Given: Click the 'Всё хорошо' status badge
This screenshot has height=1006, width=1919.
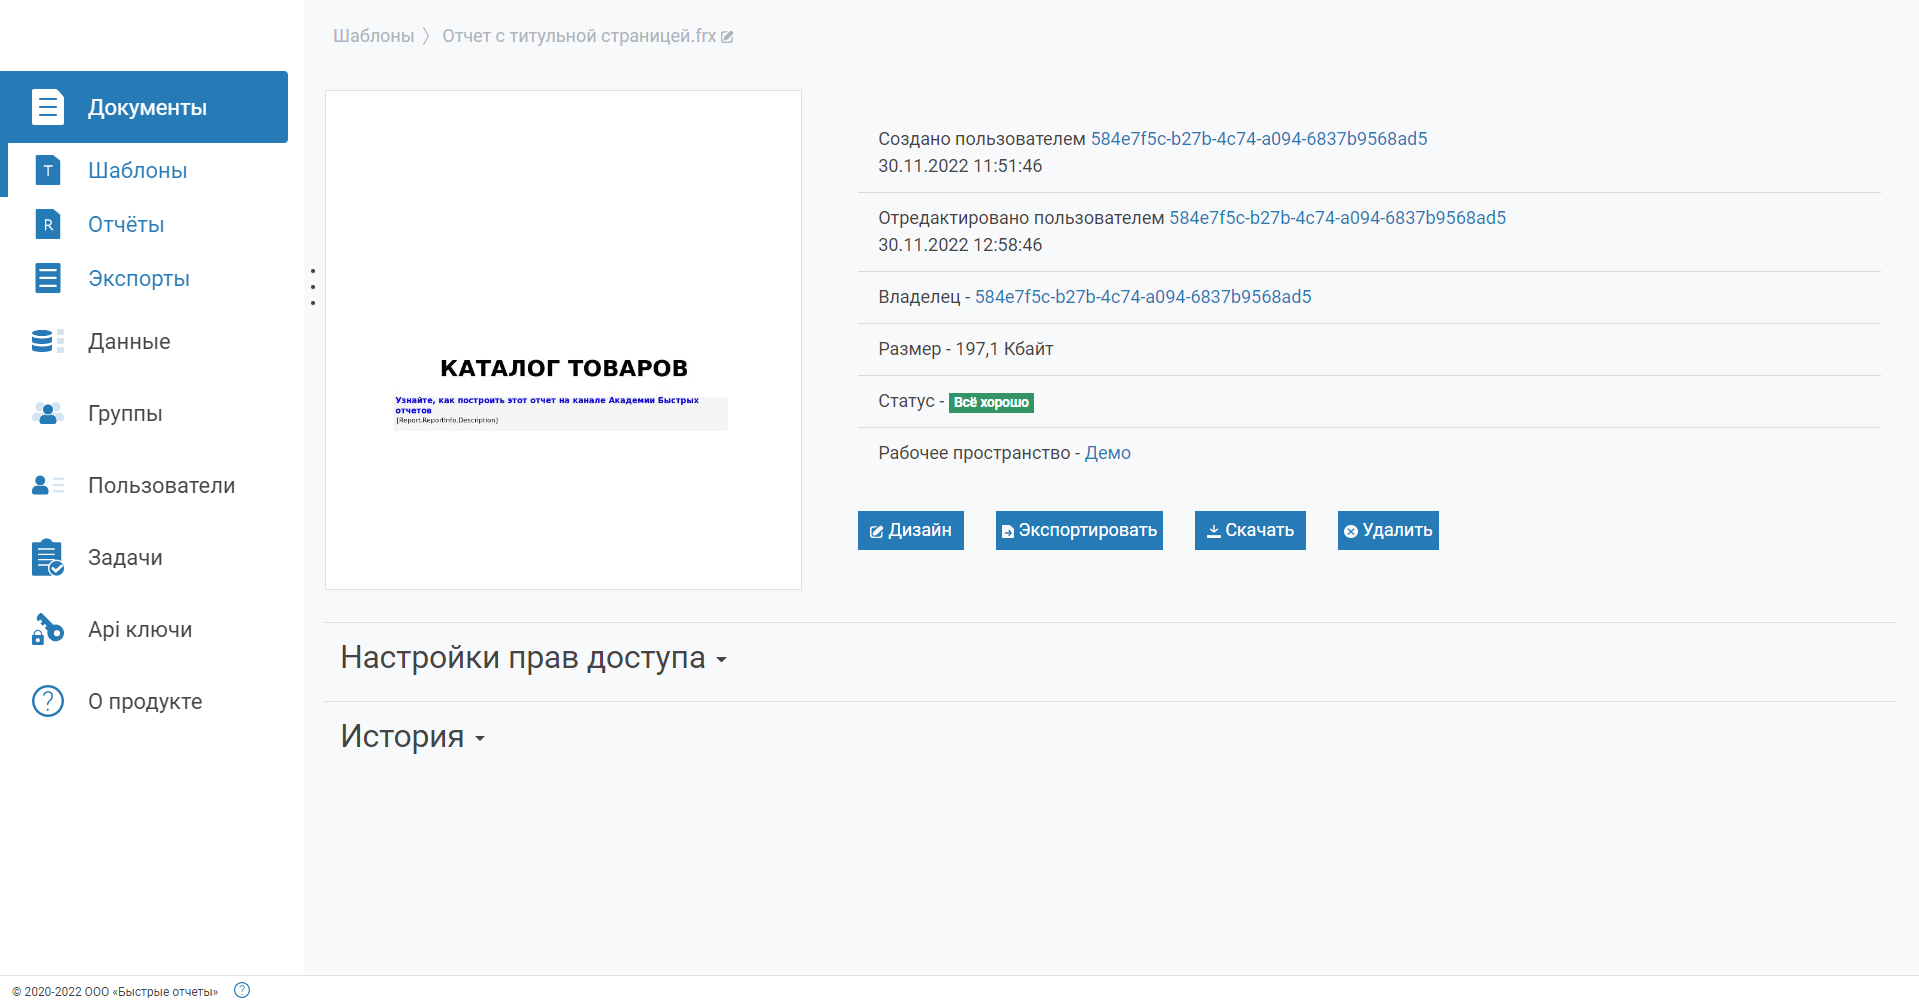Looking at the screenshot, I should [991, 402].
